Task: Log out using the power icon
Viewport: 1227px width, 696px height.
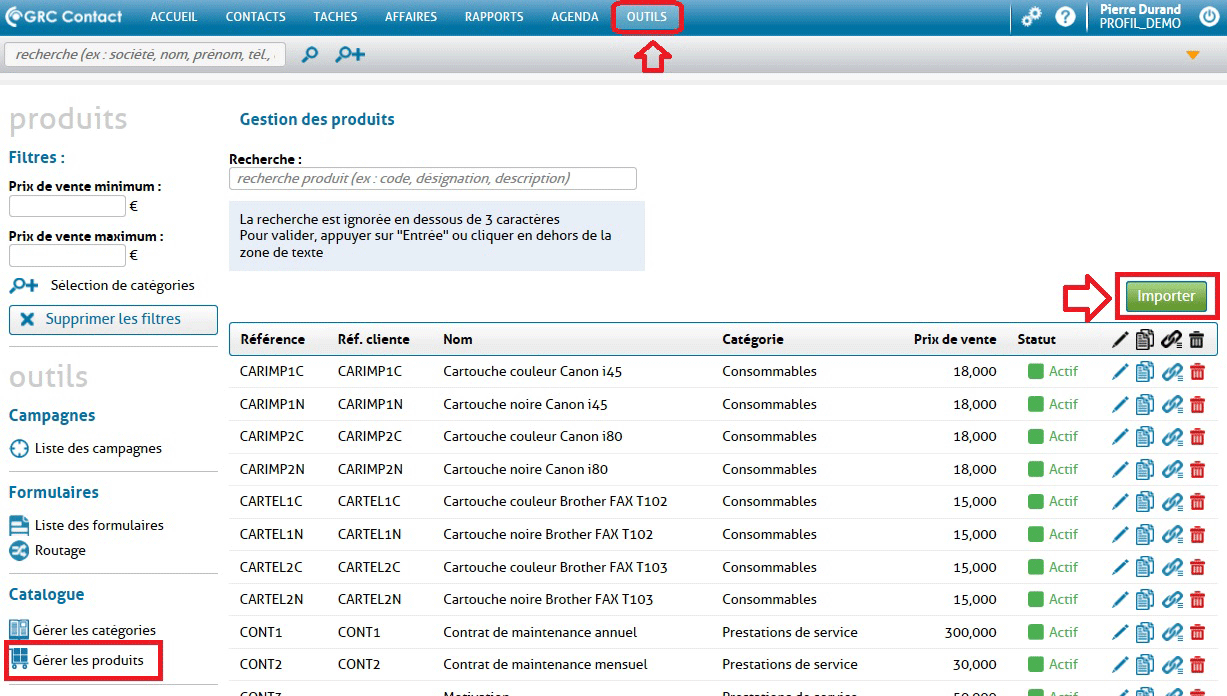Action: (x=1208, y=17)
